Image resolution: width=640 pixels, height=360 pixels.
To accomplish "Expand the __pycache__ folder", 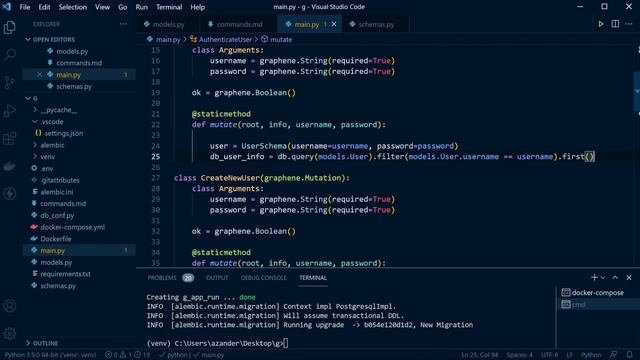I will 58,110.
